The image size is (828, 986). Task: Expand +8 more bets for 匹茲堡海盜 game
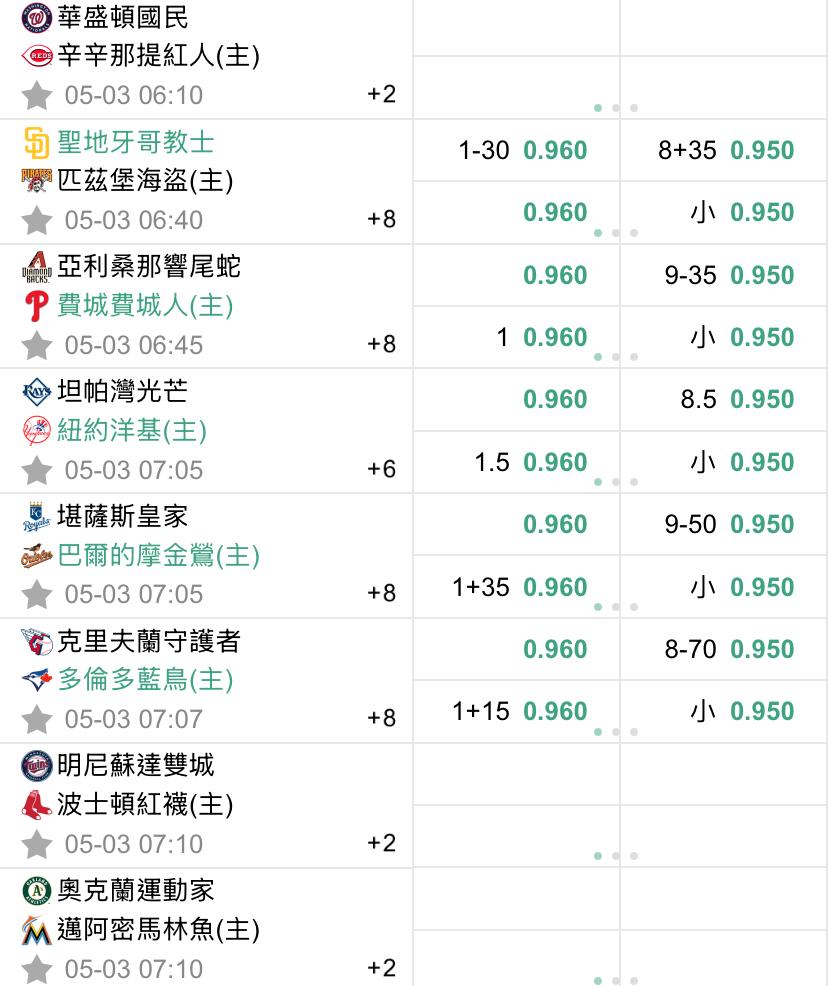382,219
